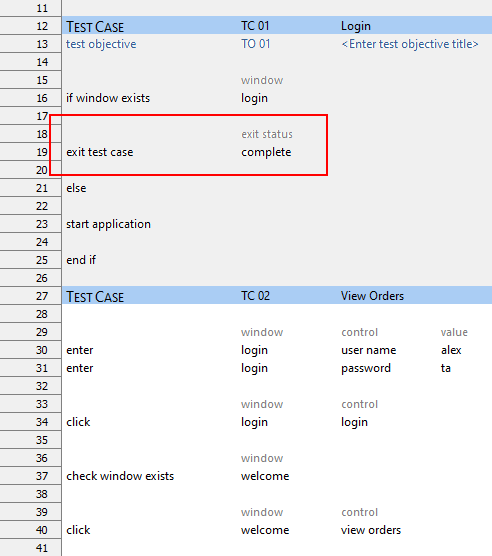Click the 'start application' action cell
Image resolution: width=492 pixels, height=556 pixels.
click(108, 224)
